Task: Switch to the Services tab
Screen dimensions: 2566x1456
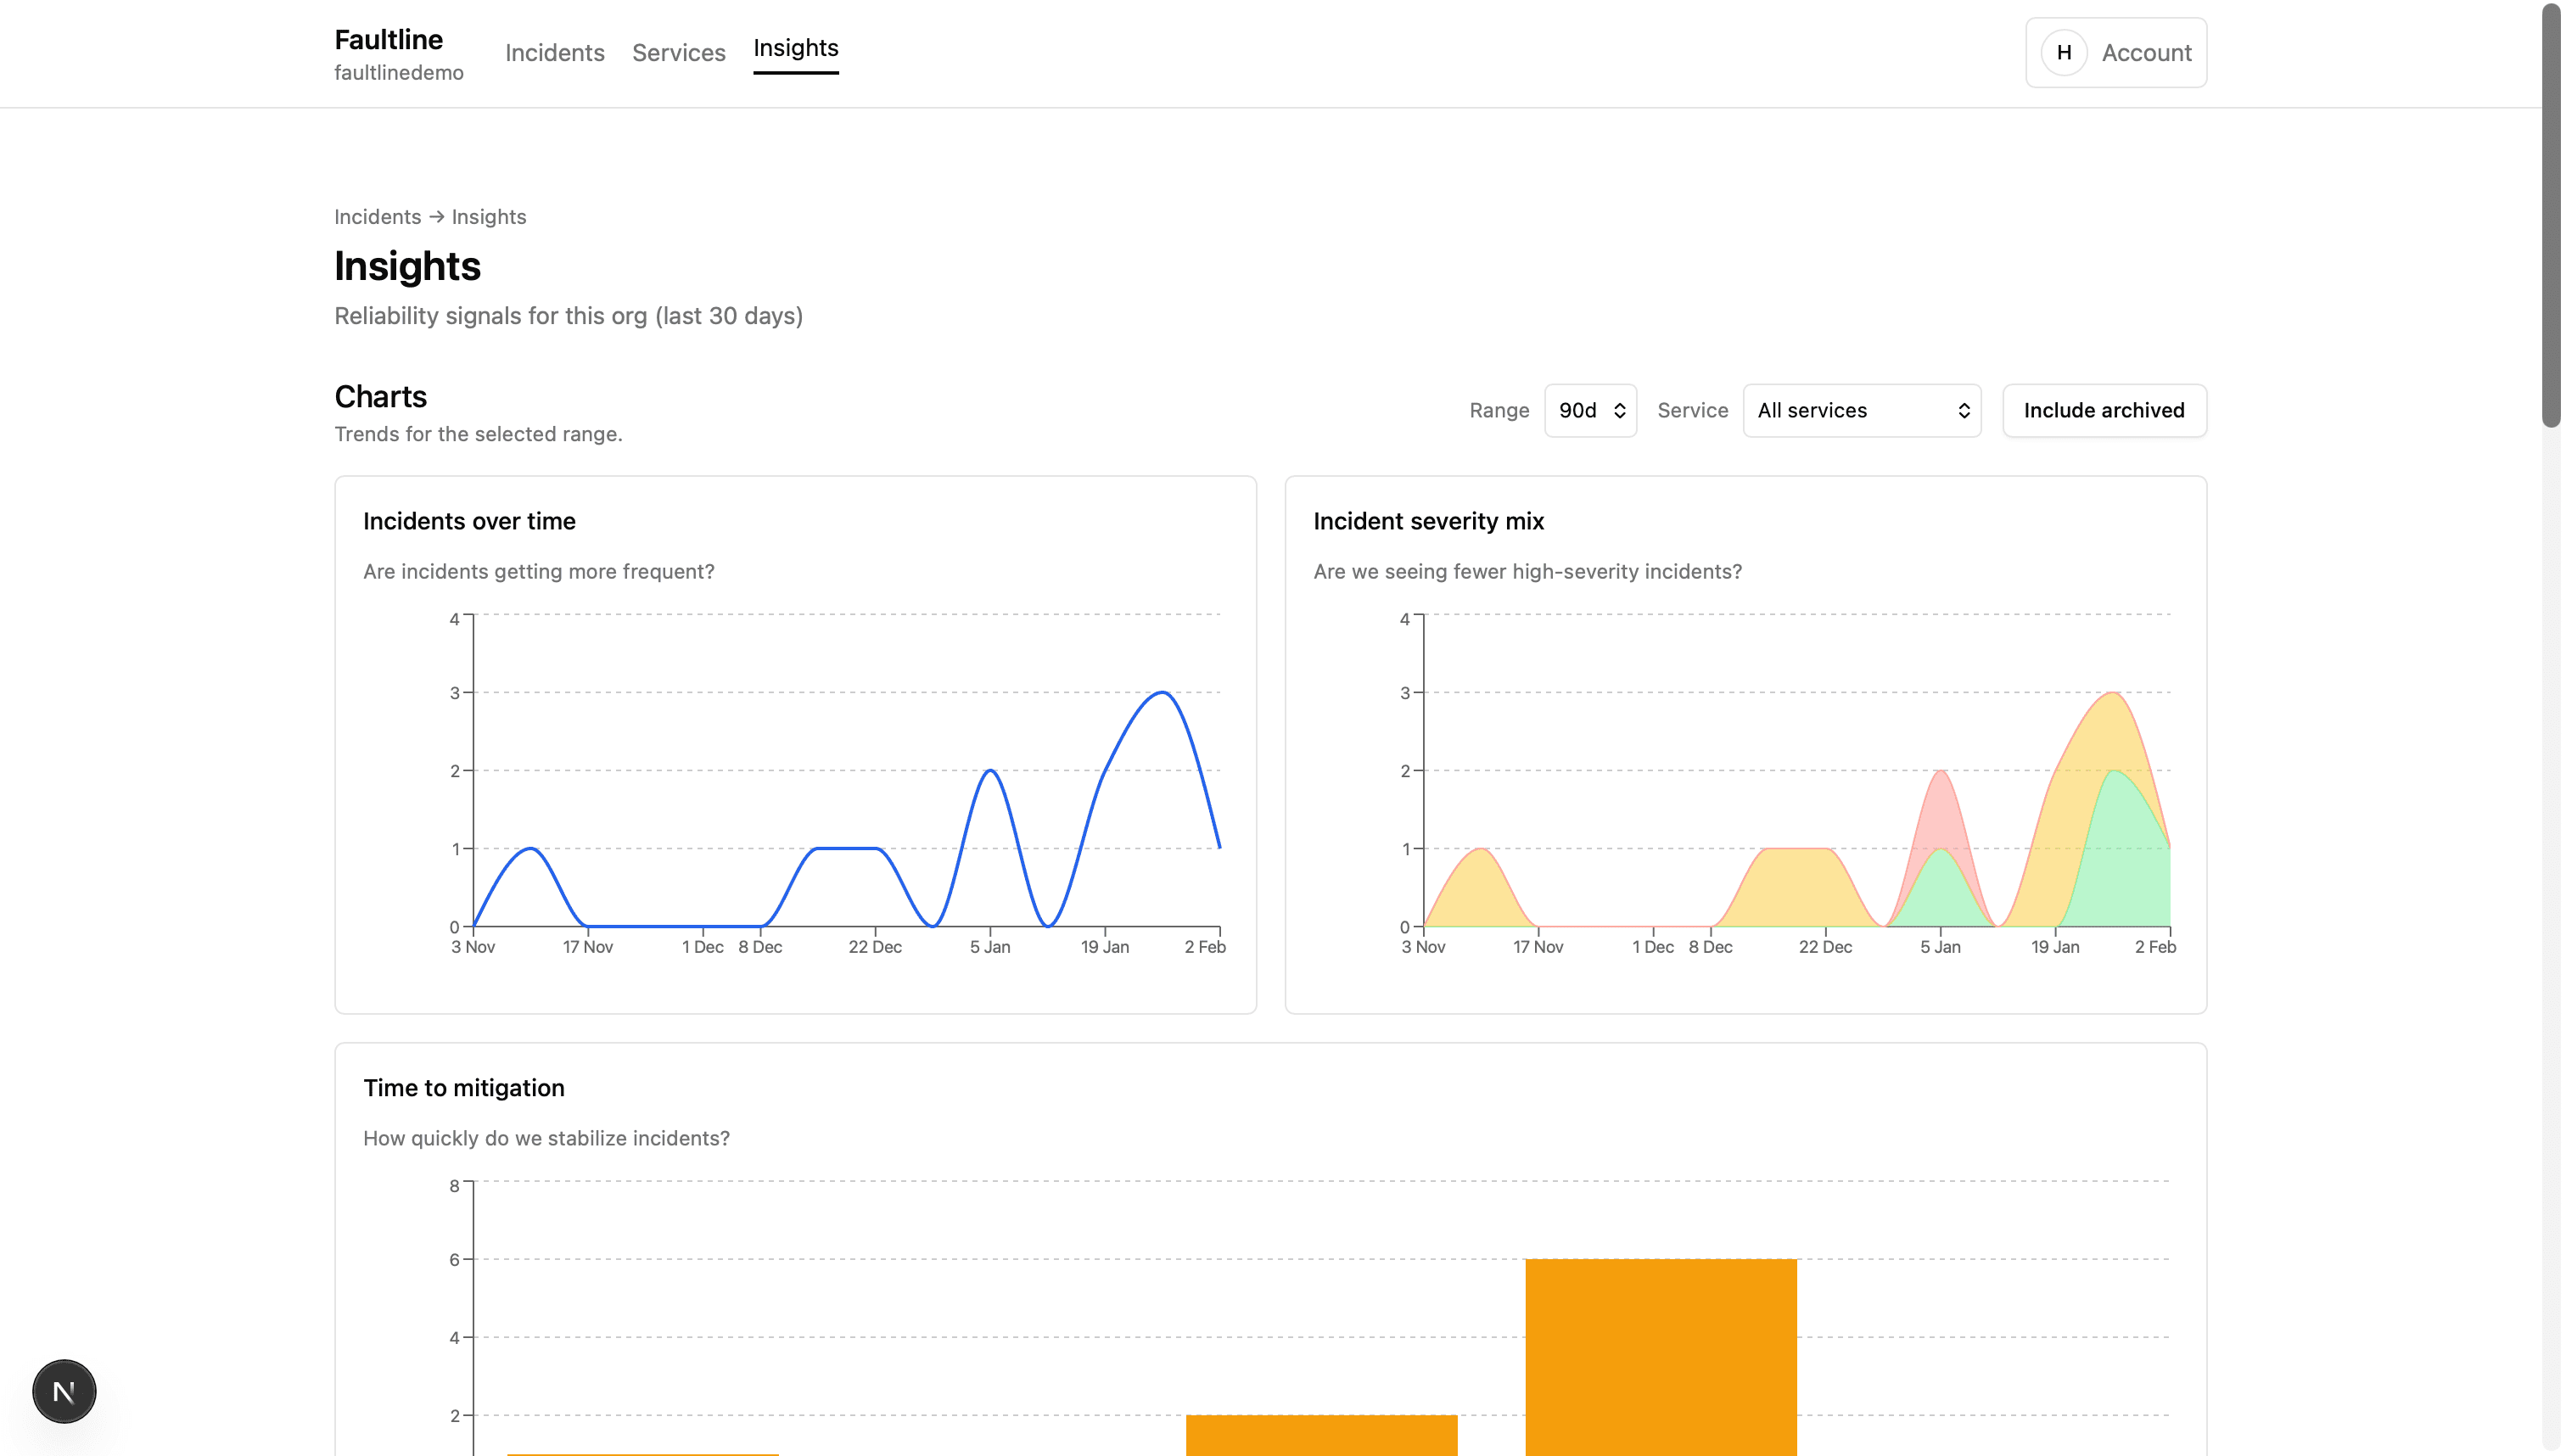Action: click(679, 52)
